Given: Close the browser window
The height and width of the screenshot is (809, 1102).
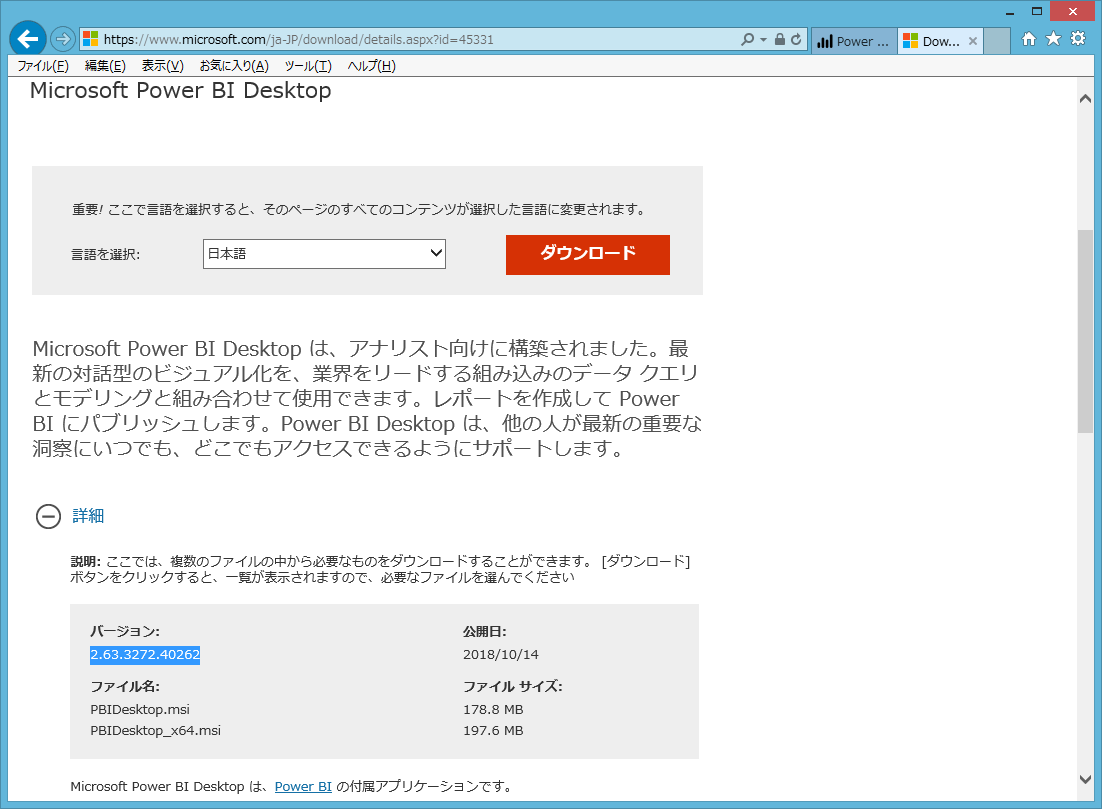Looking at the screenshot, I should tap(1072, 11).
